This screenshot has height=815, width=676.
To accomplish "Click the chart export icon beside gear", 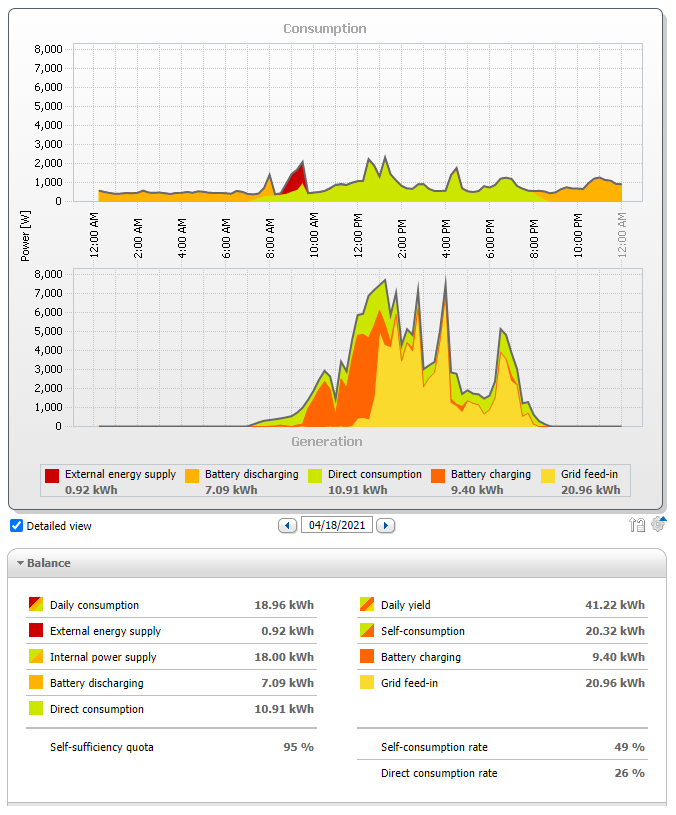I will [636, 525].
